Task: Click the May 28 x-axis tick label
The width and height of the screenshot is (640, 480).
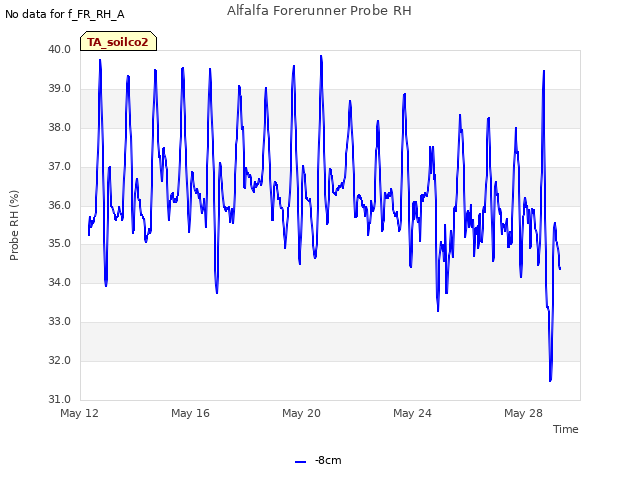Action: [523, 413]
